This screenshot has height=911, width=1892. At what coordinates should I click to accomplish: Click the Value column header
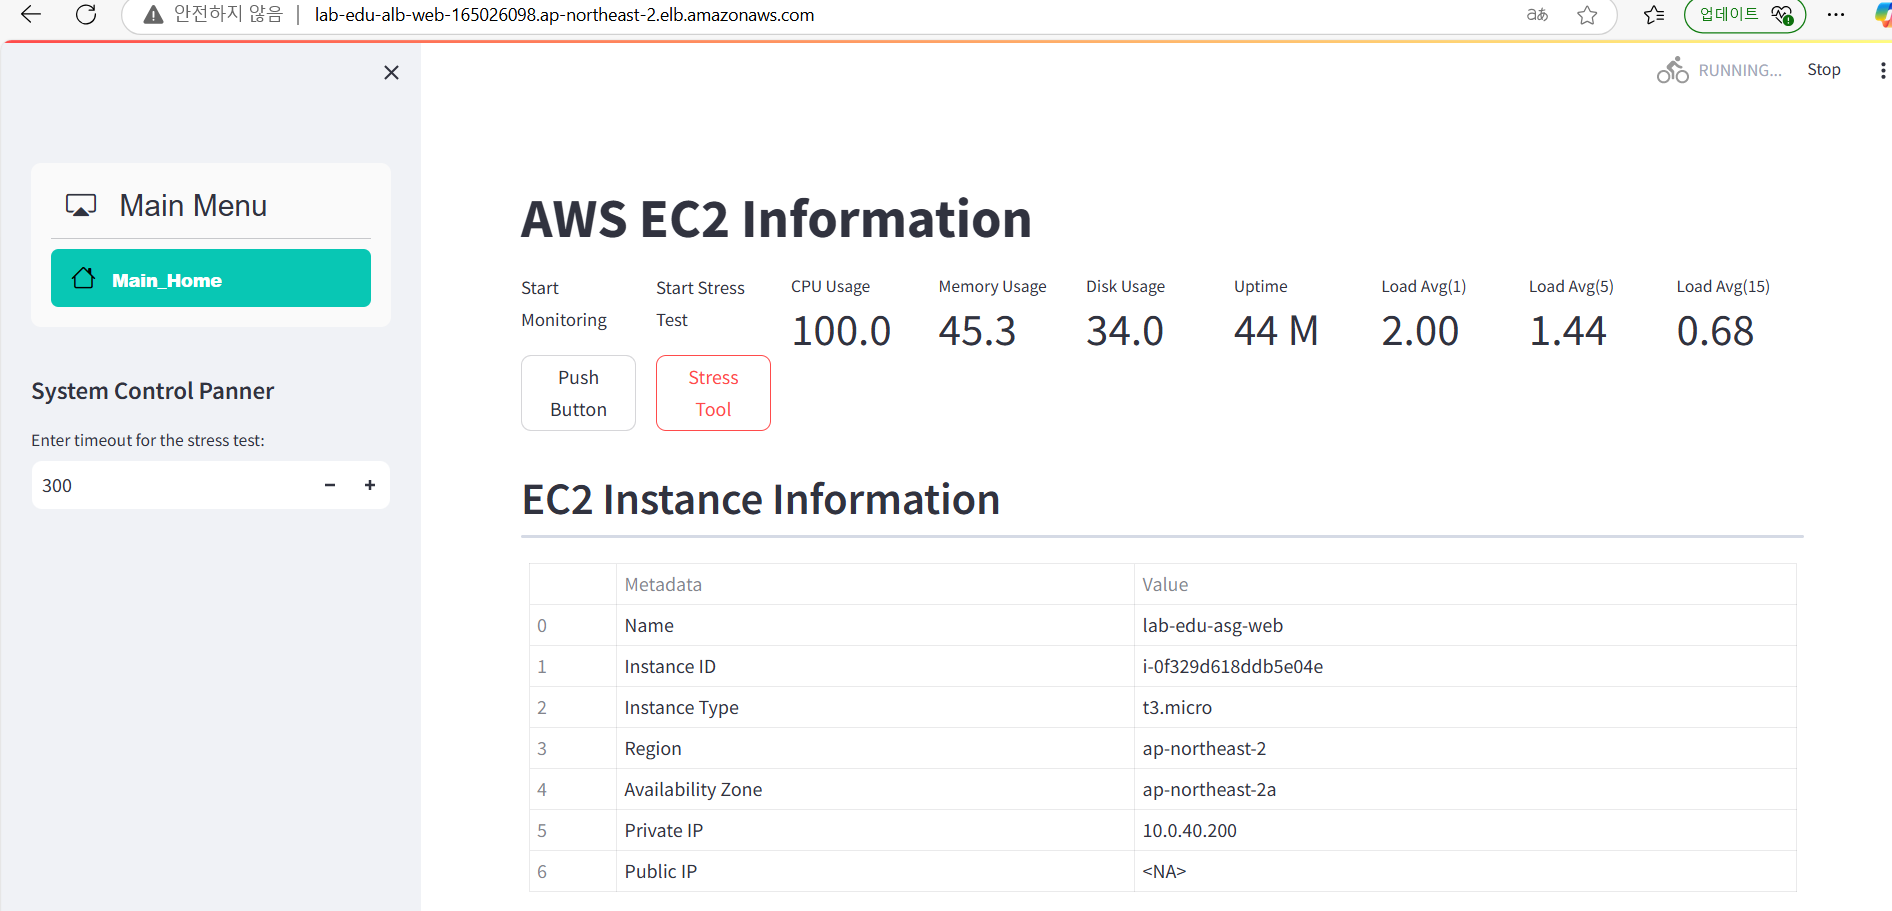pos(1465,584)
